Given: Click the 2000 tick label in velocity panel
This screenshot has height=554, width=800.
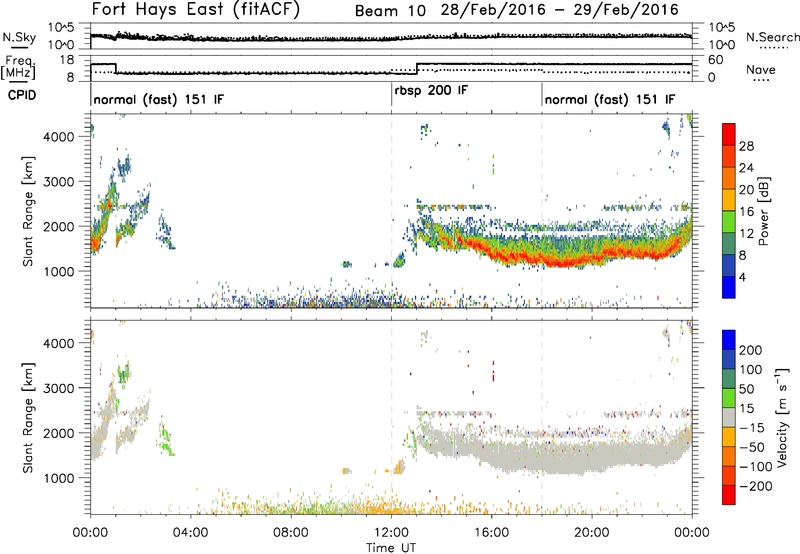Looking at the screenshot, I should pyautogui.click(x=58, y=433).
